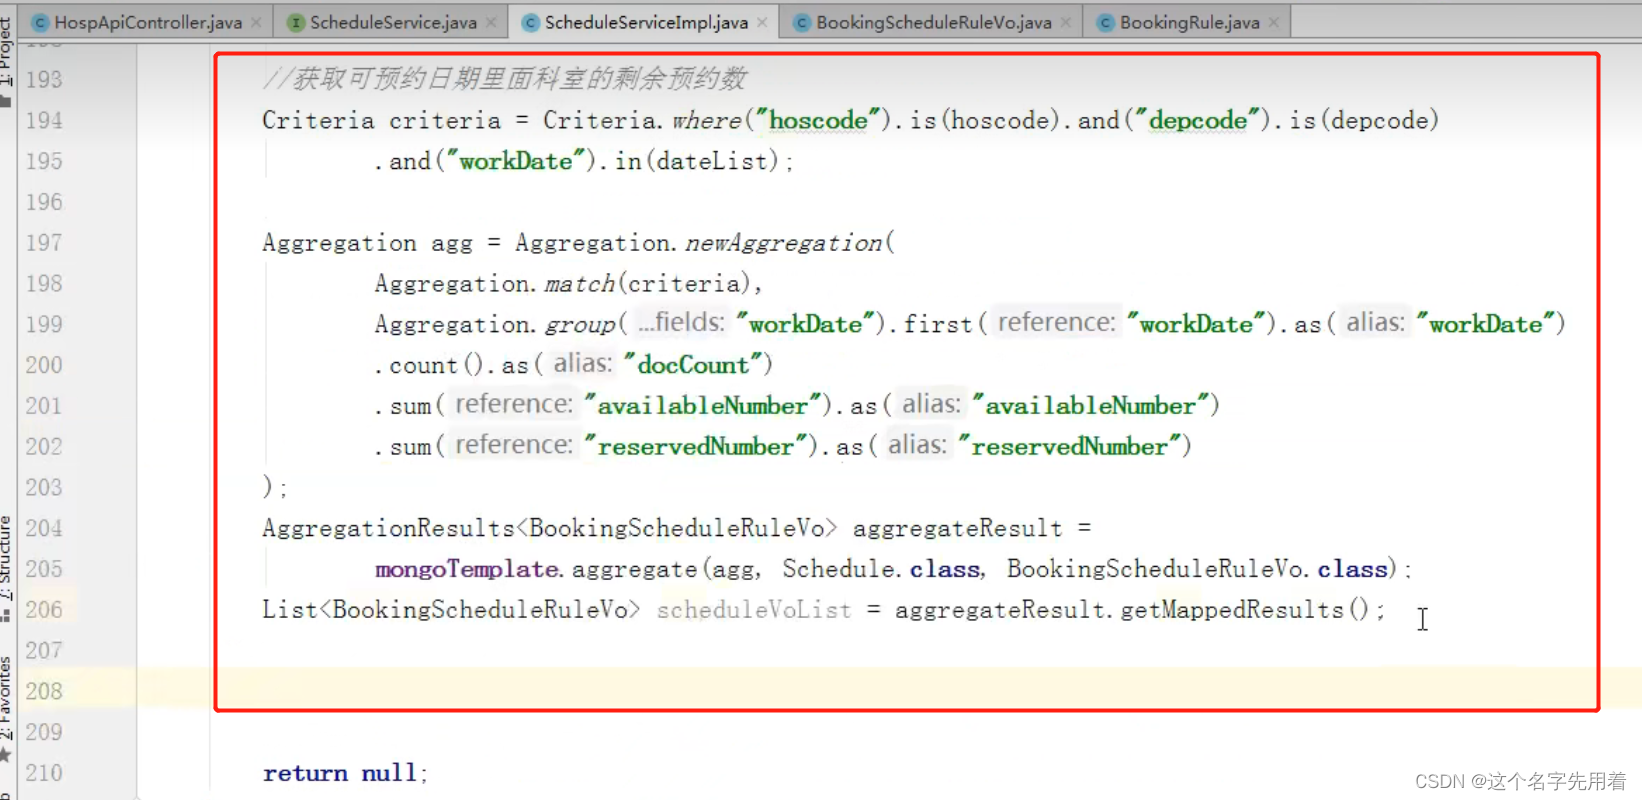Click the scheduleVoList variable on line 206
This screenshot has width=1642, height=800.
(753, 610)
